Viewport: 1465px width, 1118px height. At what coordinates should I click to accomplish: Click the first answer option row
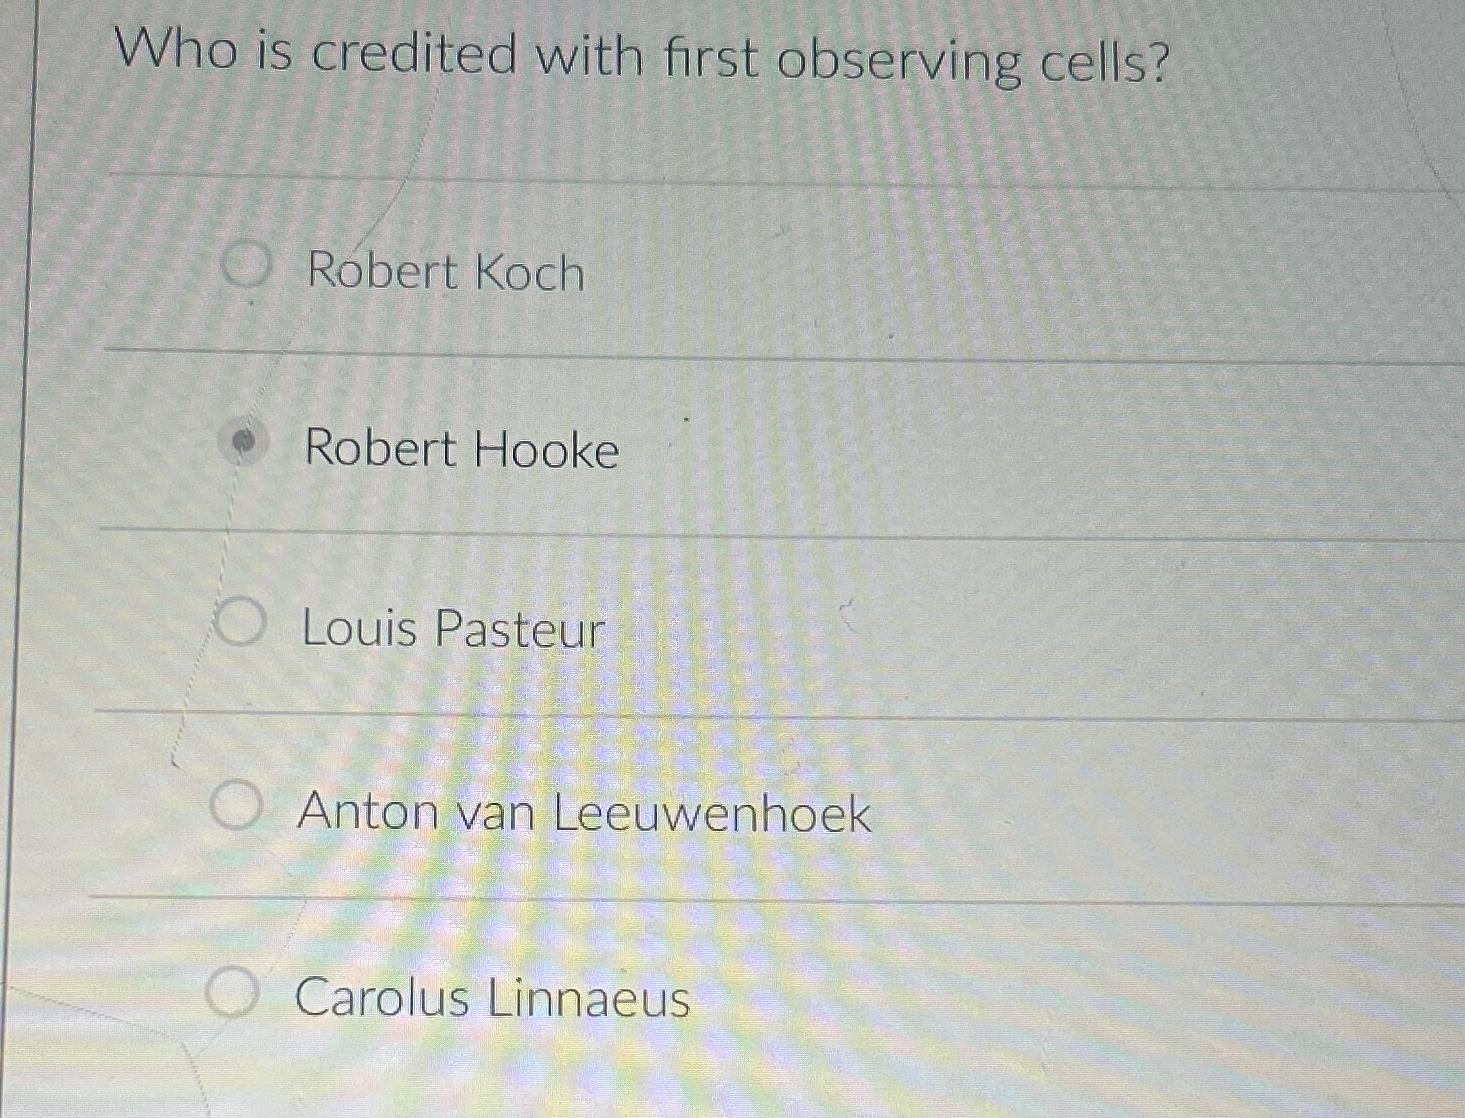point(600,268)
